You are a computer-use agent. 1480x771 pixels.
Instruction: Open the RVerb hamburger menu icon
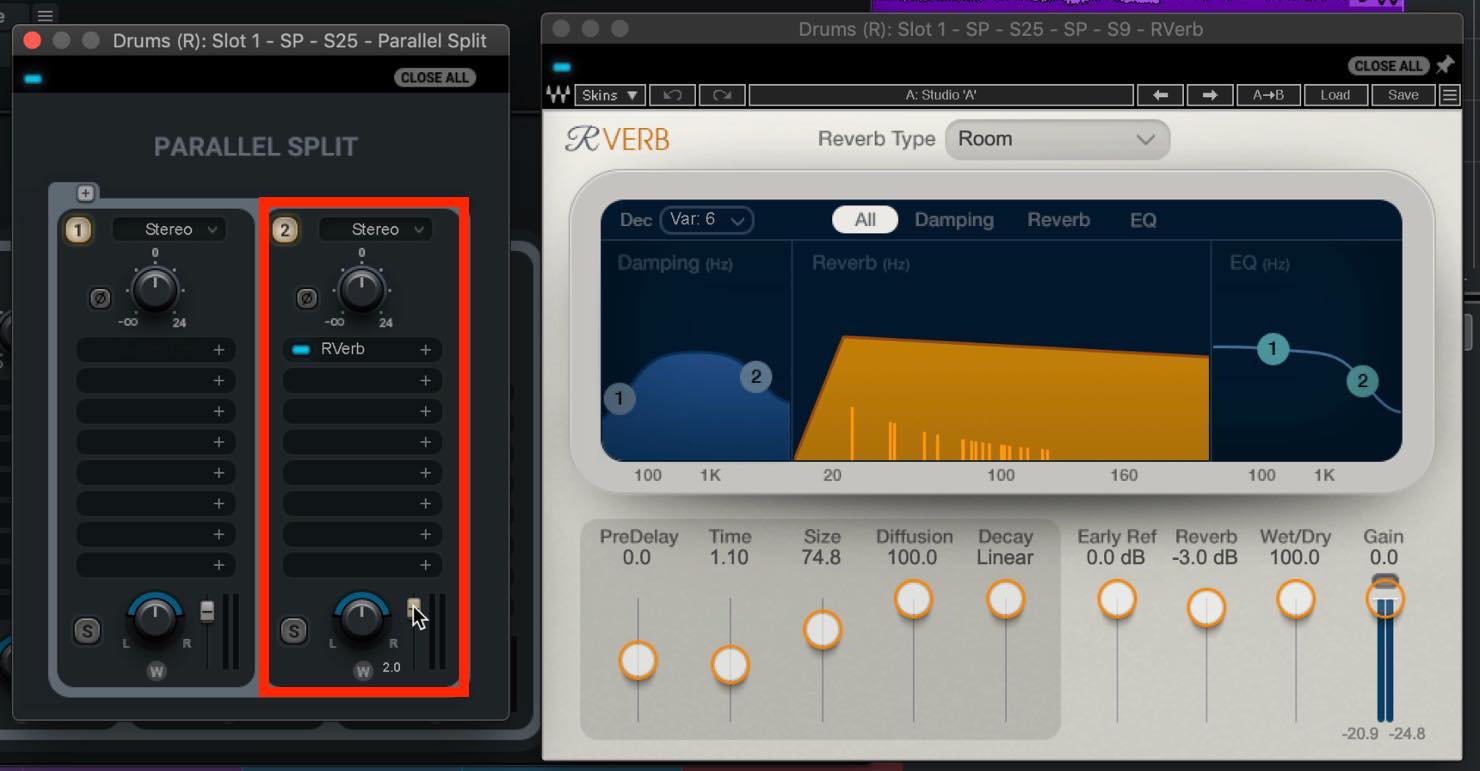pyautogui.click(x=1449, y=95)
